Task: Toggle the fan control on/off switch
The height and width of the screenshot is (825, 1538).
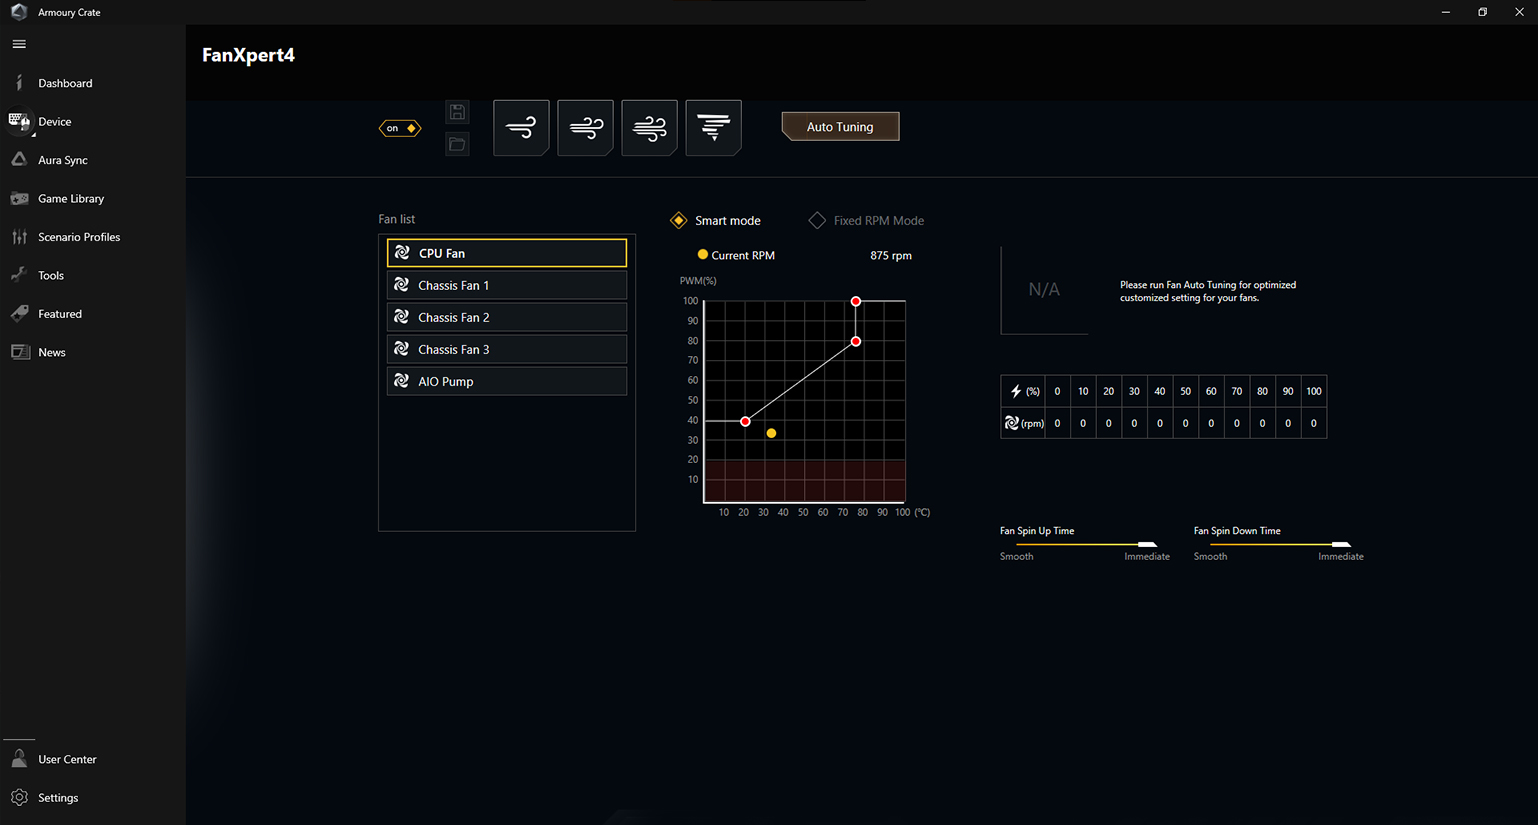Action: tap(400, 128)
